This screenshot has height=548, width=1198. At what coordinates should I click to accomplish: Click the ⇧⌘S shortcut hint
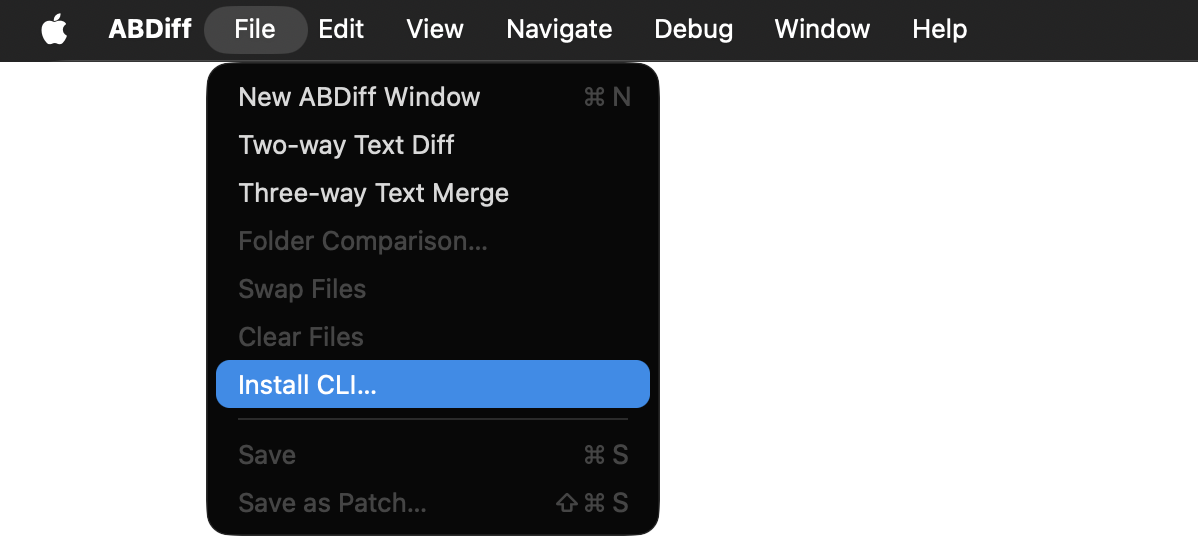[x=592, y=503]
